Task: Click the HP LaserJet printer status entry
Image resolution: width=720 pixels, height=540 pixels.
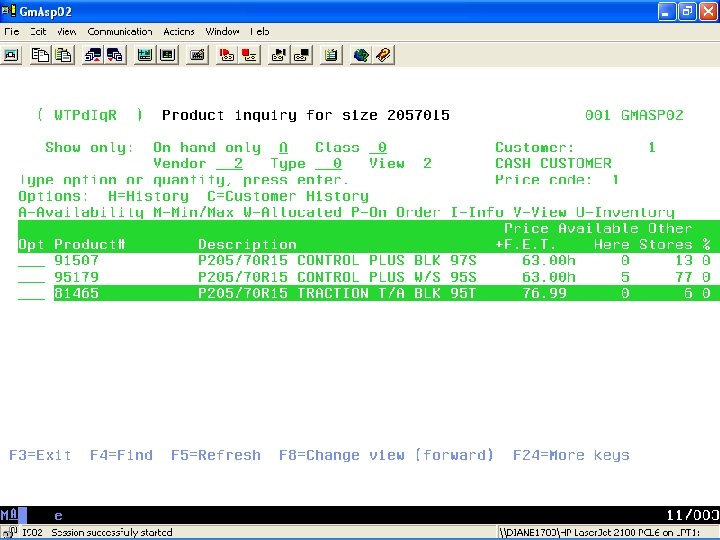Action: tap(600, 532)
